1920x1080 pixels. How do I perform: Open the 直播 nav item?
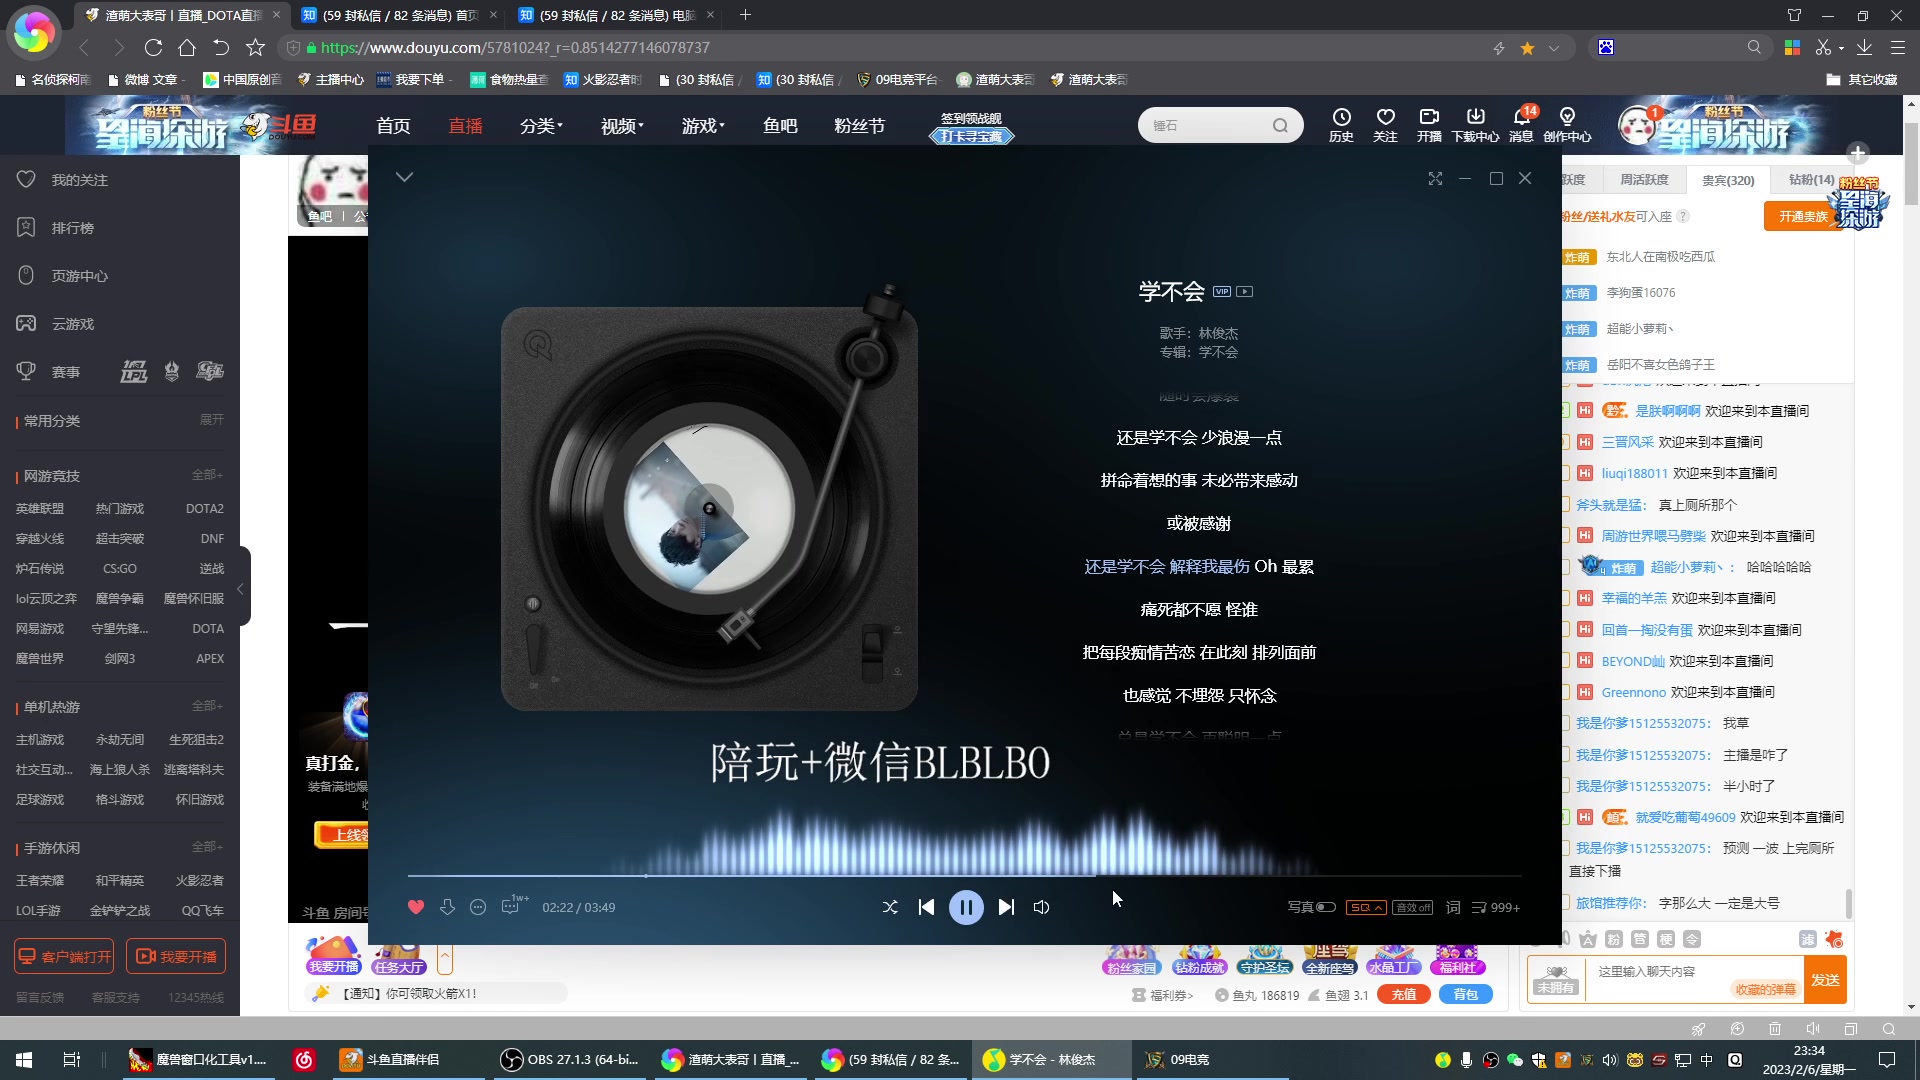click(465, 126)
